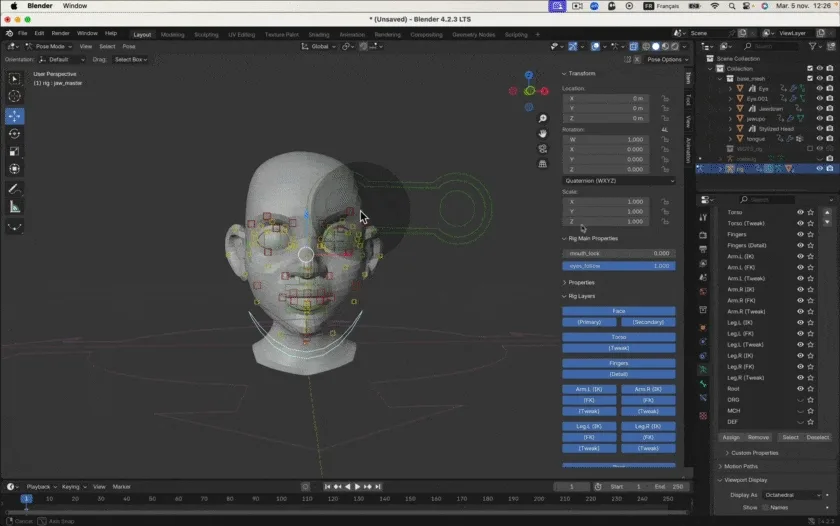Select the Move tool
The height and width of the screenshot is (526, 840).
coord(14,116)
